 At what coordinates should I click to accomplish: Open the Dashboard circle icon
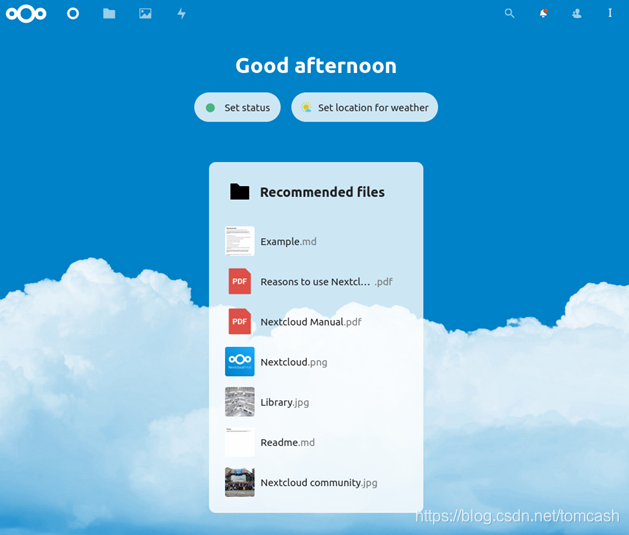point(73,14)
